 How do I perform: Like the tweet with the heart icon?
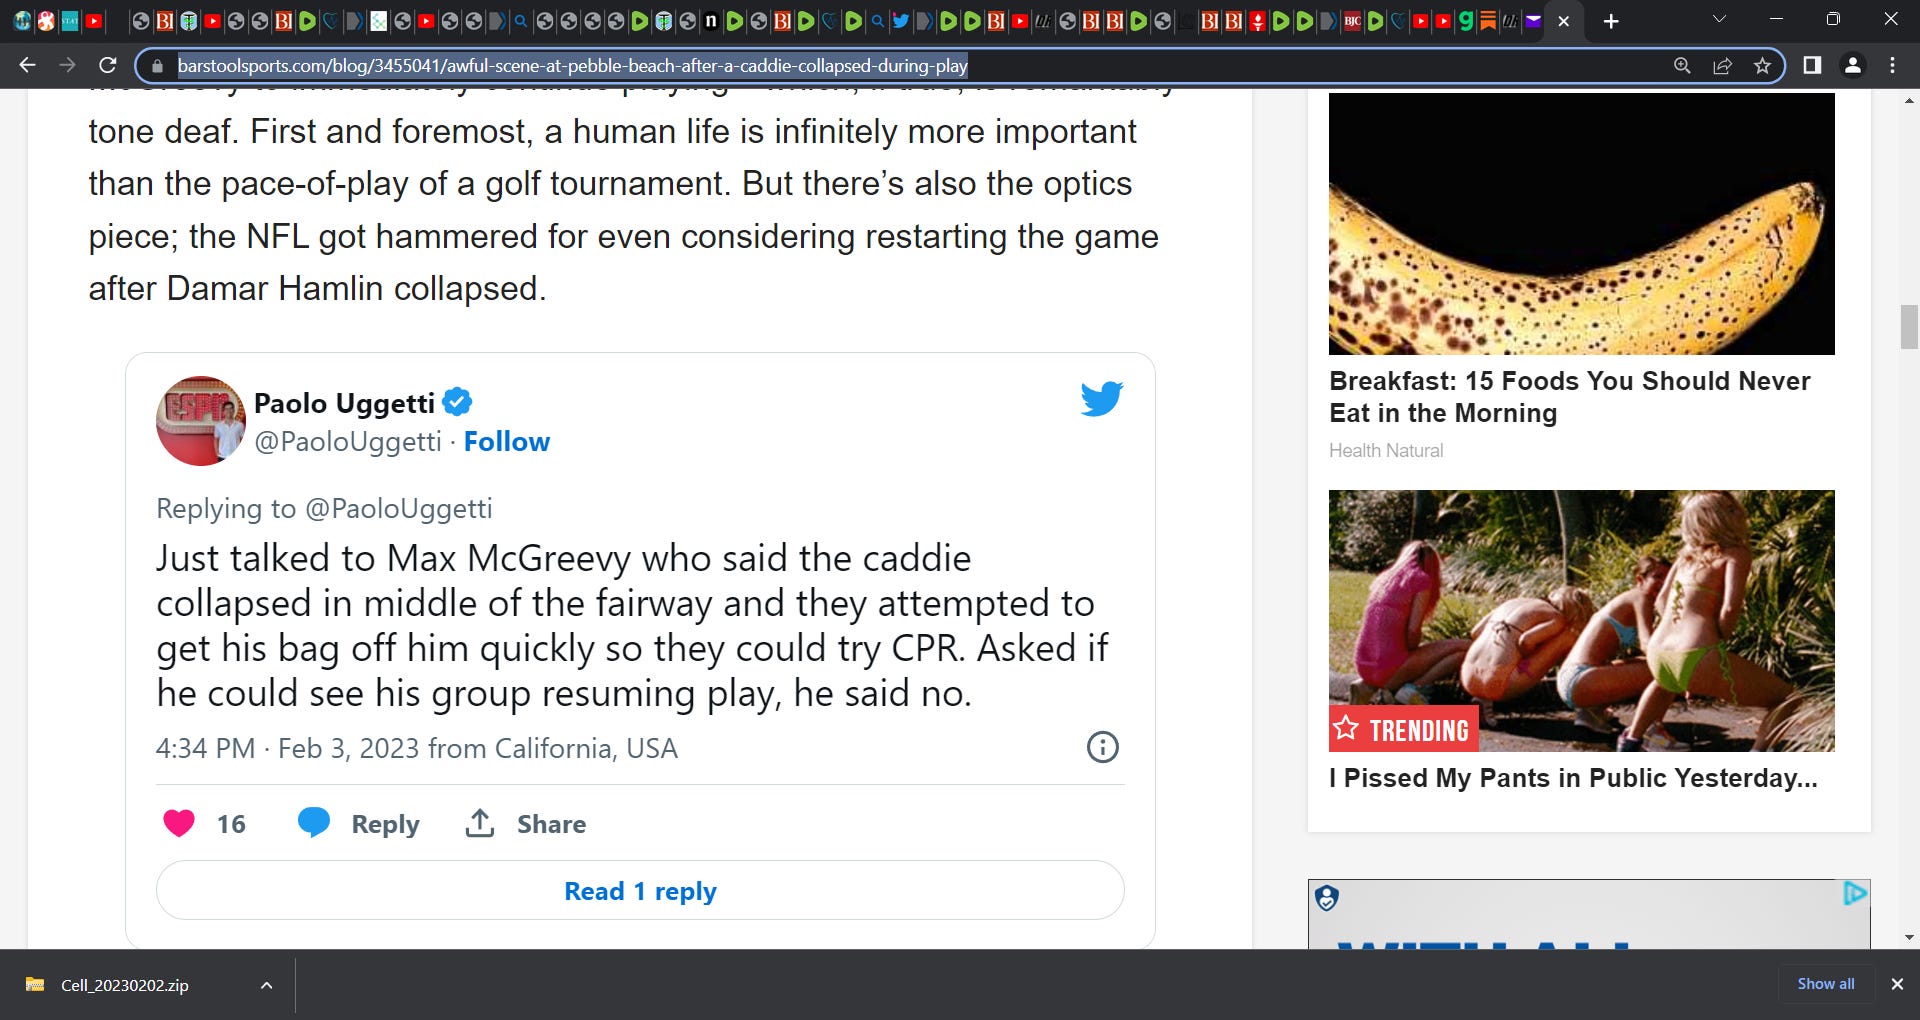[180, 823]
